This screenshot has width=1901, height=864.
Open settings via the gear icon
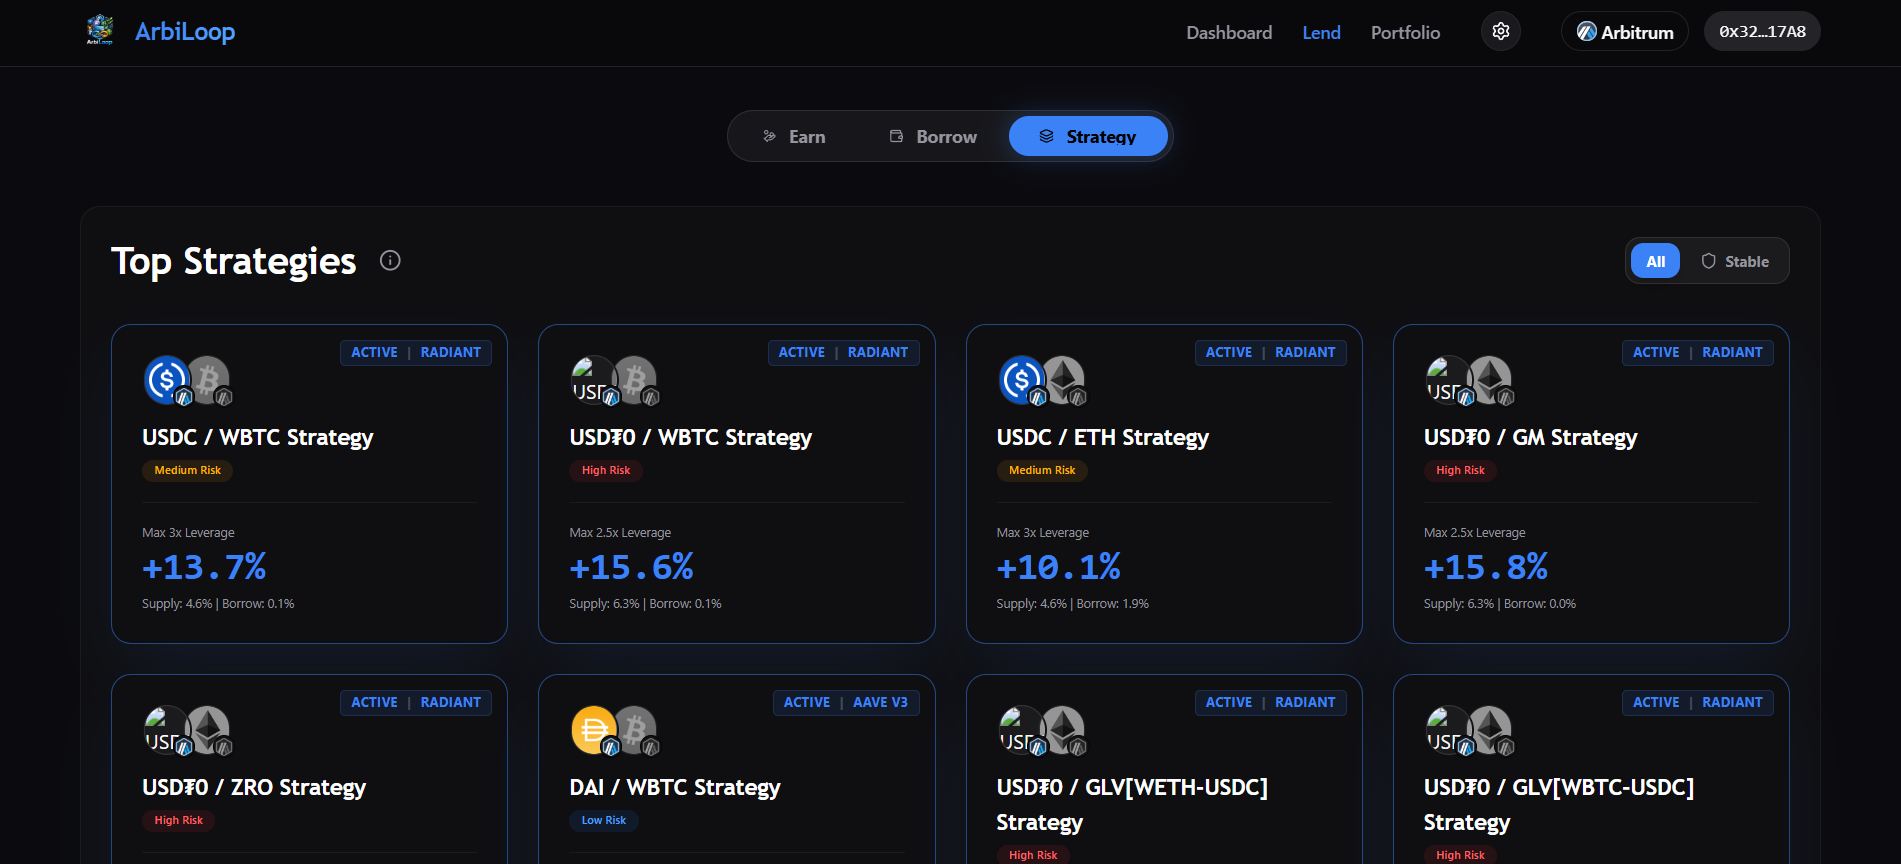point(1500,32)
